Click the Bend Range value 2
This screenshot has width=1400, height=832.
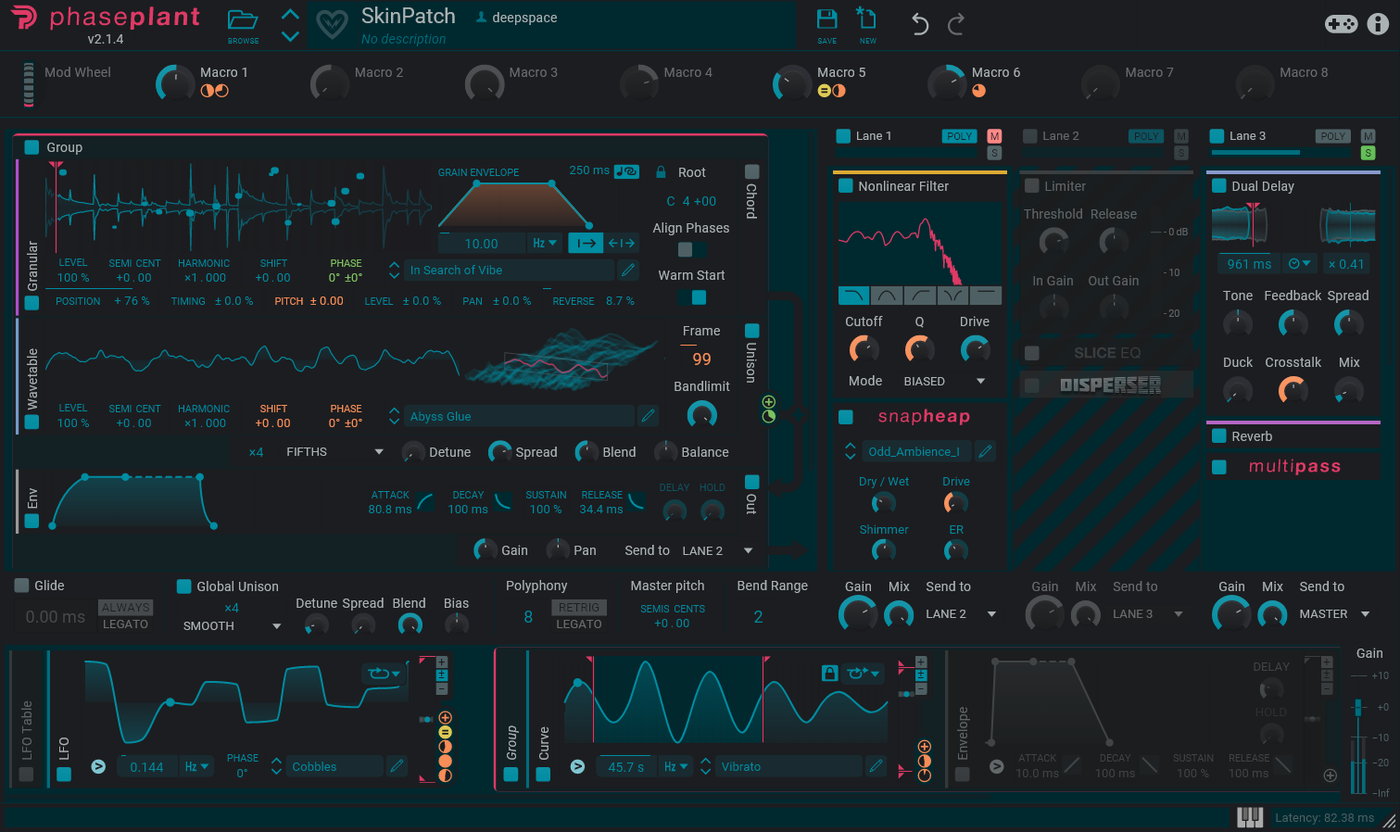click(758, 616)
